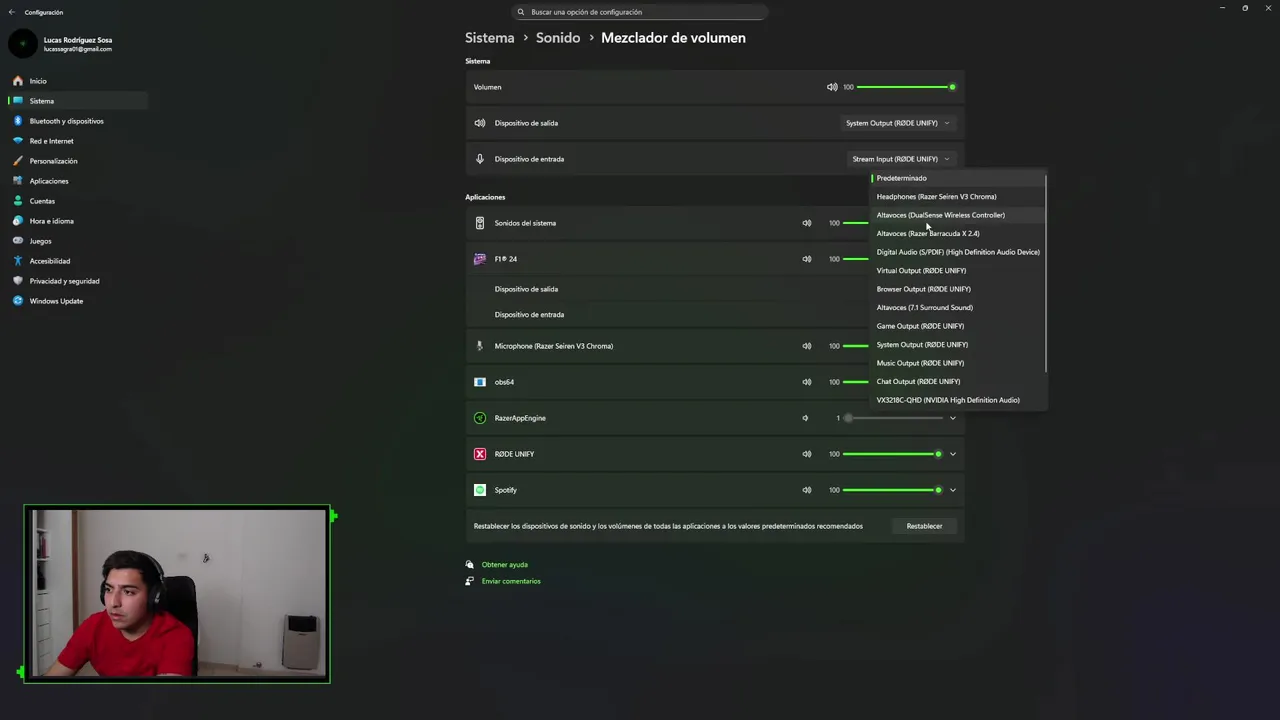Image resolution: width=1280 pixels, height=720 pixels.
Task: Select Sistema in the sidebar
Action: tap(78, 101)
